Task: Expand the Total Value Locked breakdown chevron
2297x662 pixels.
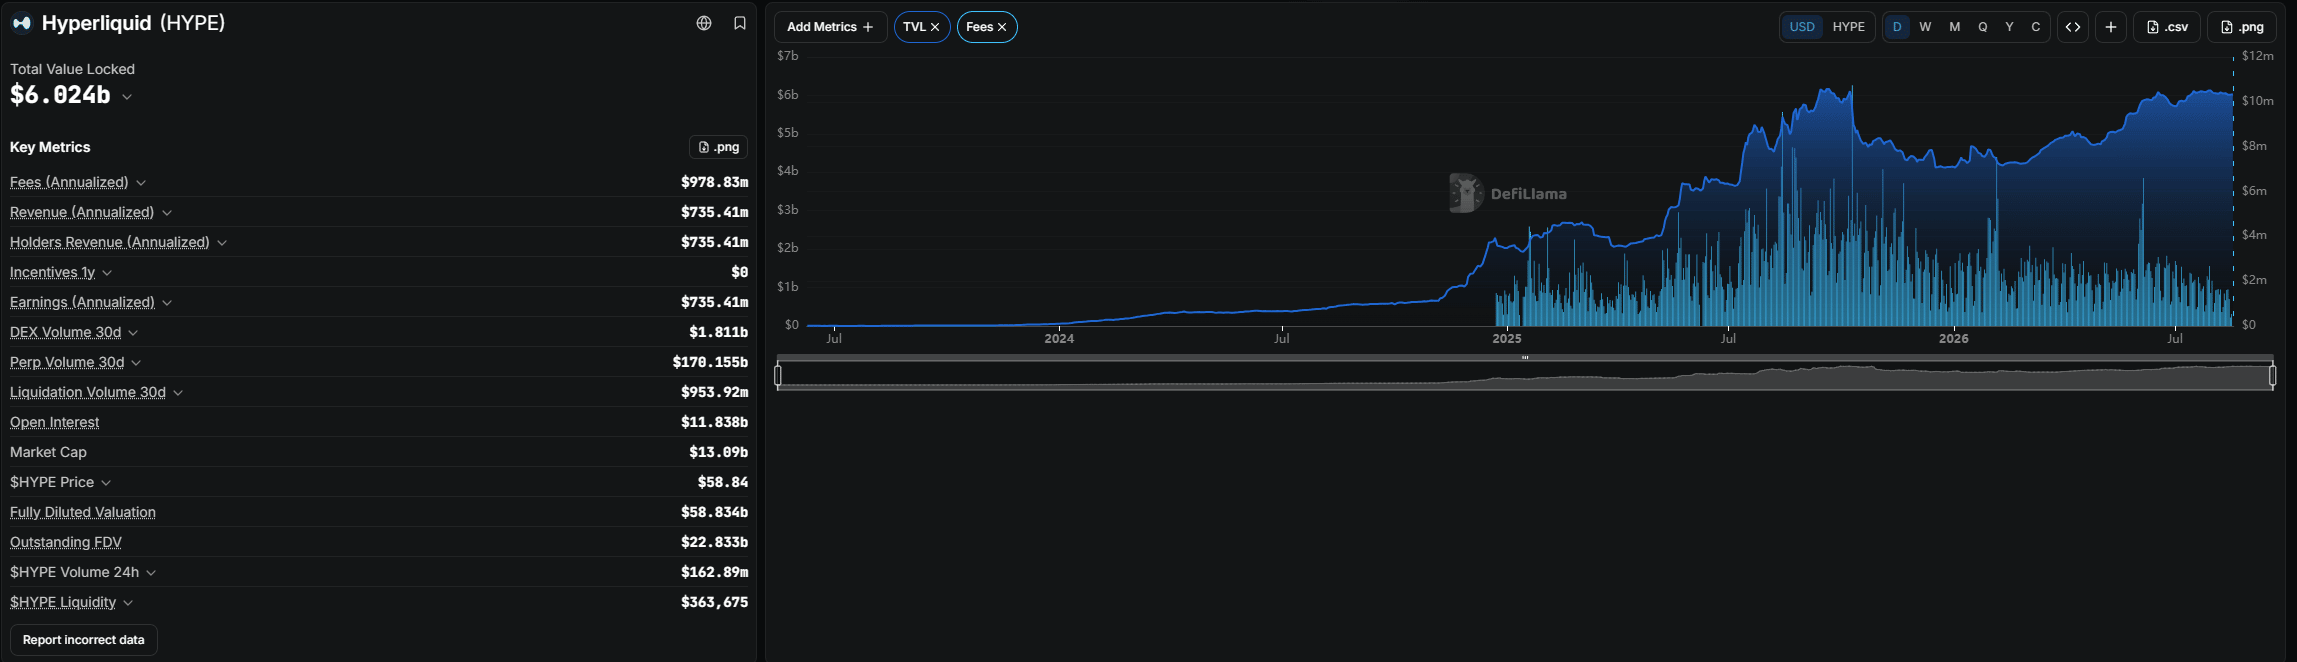Action: [127, 97]
